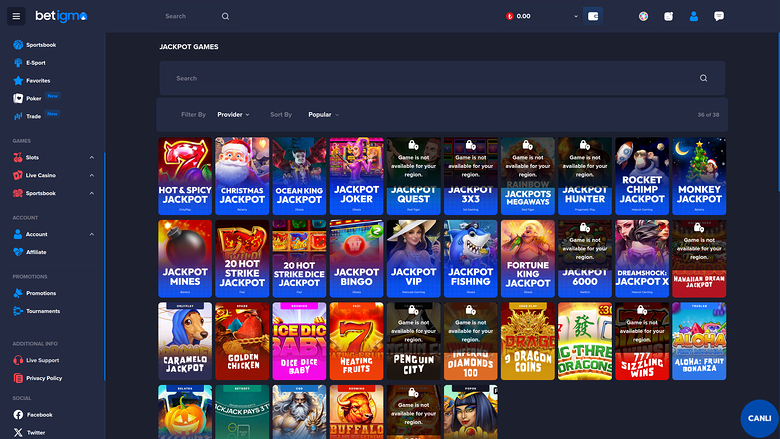
Task: Open Rocket Chimp Jackpot tile
Action: [642, 176]
